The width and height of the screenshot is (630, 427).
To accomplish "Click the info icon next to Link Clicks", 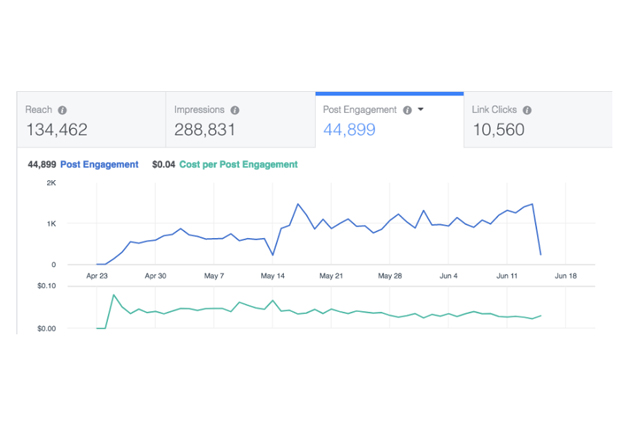I will click(x=527, y=110).
